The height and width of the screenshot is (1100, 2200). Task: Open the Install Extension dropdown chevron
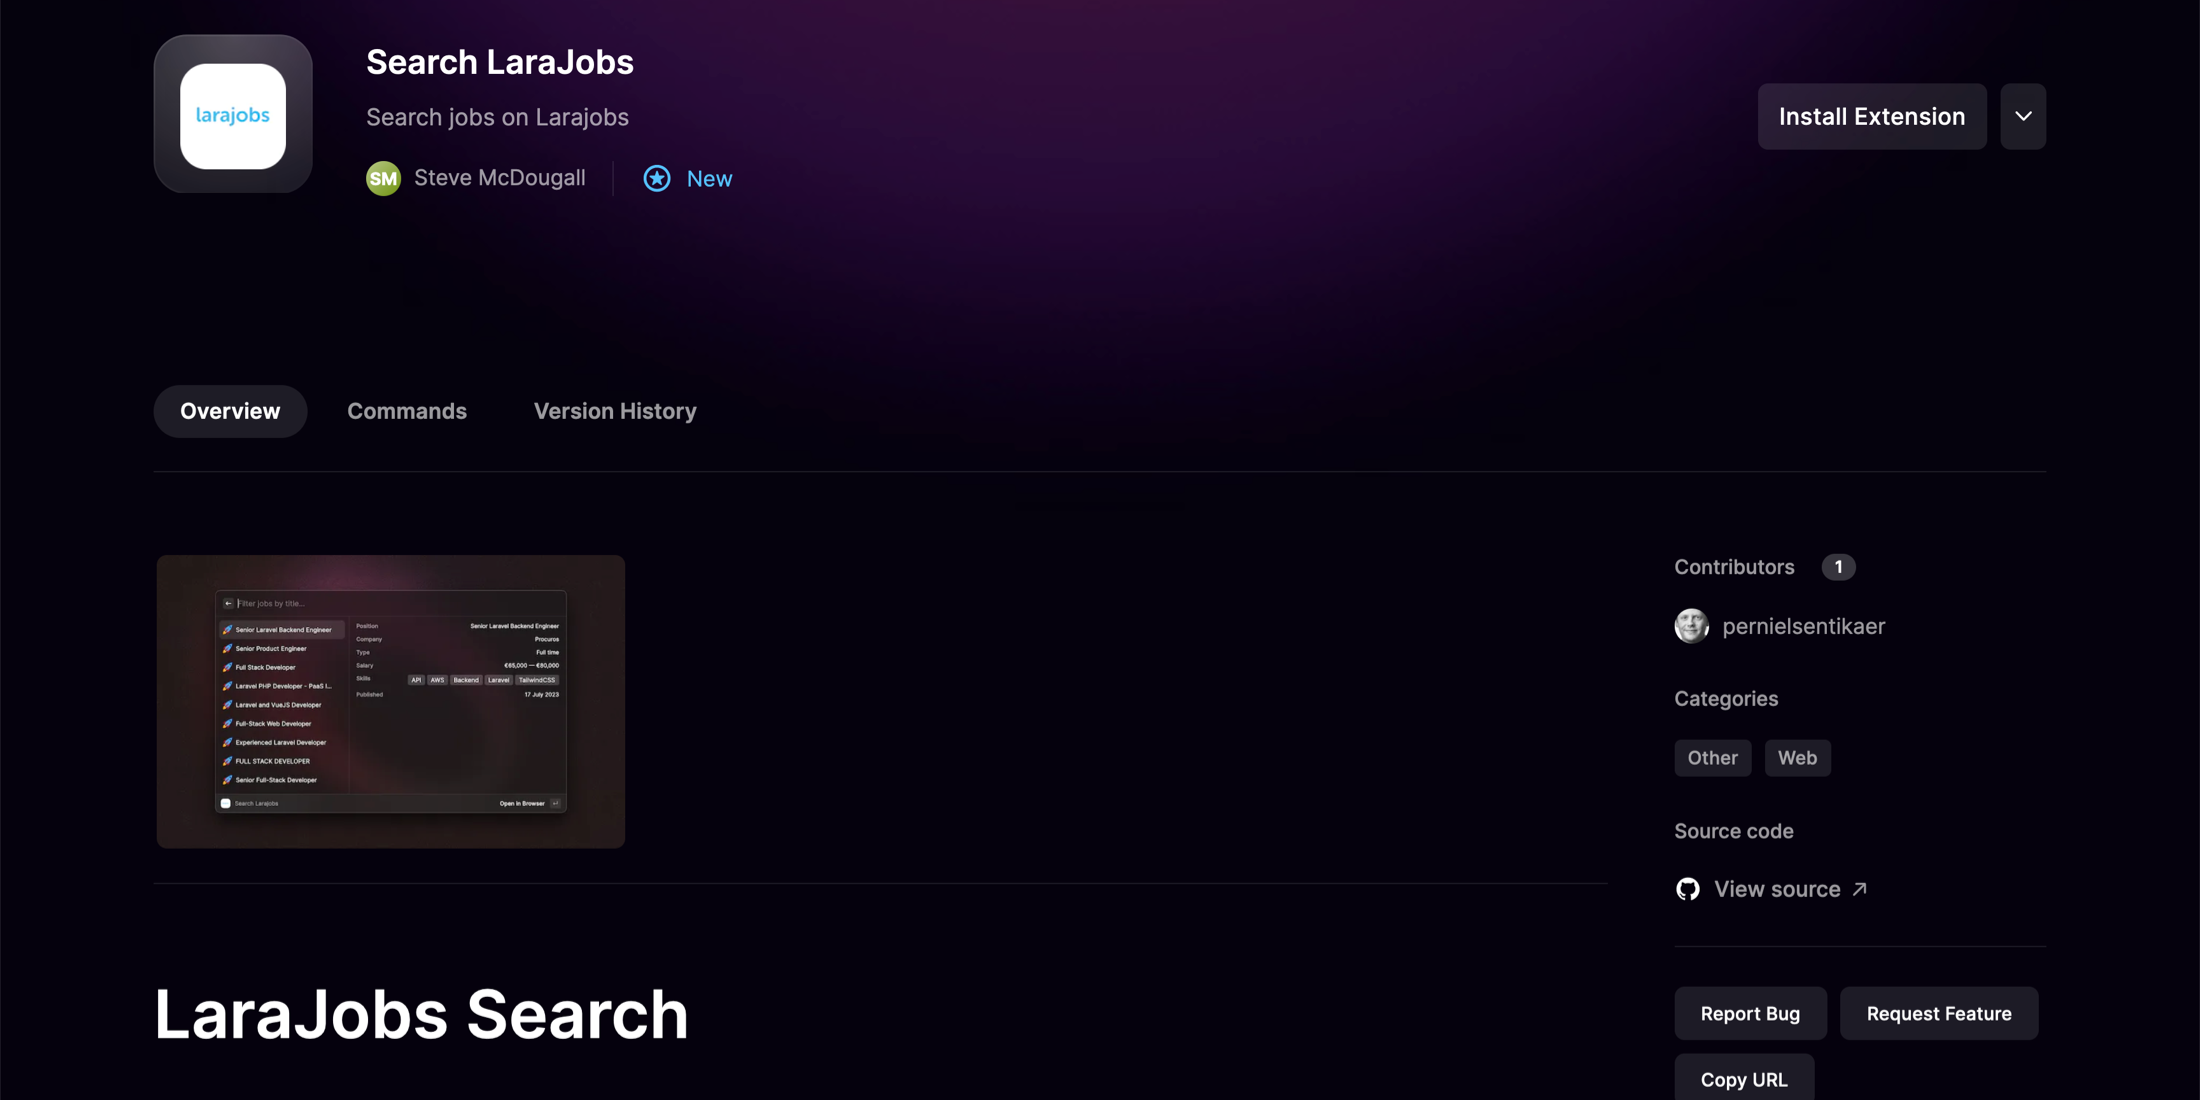click(2023, 116)
